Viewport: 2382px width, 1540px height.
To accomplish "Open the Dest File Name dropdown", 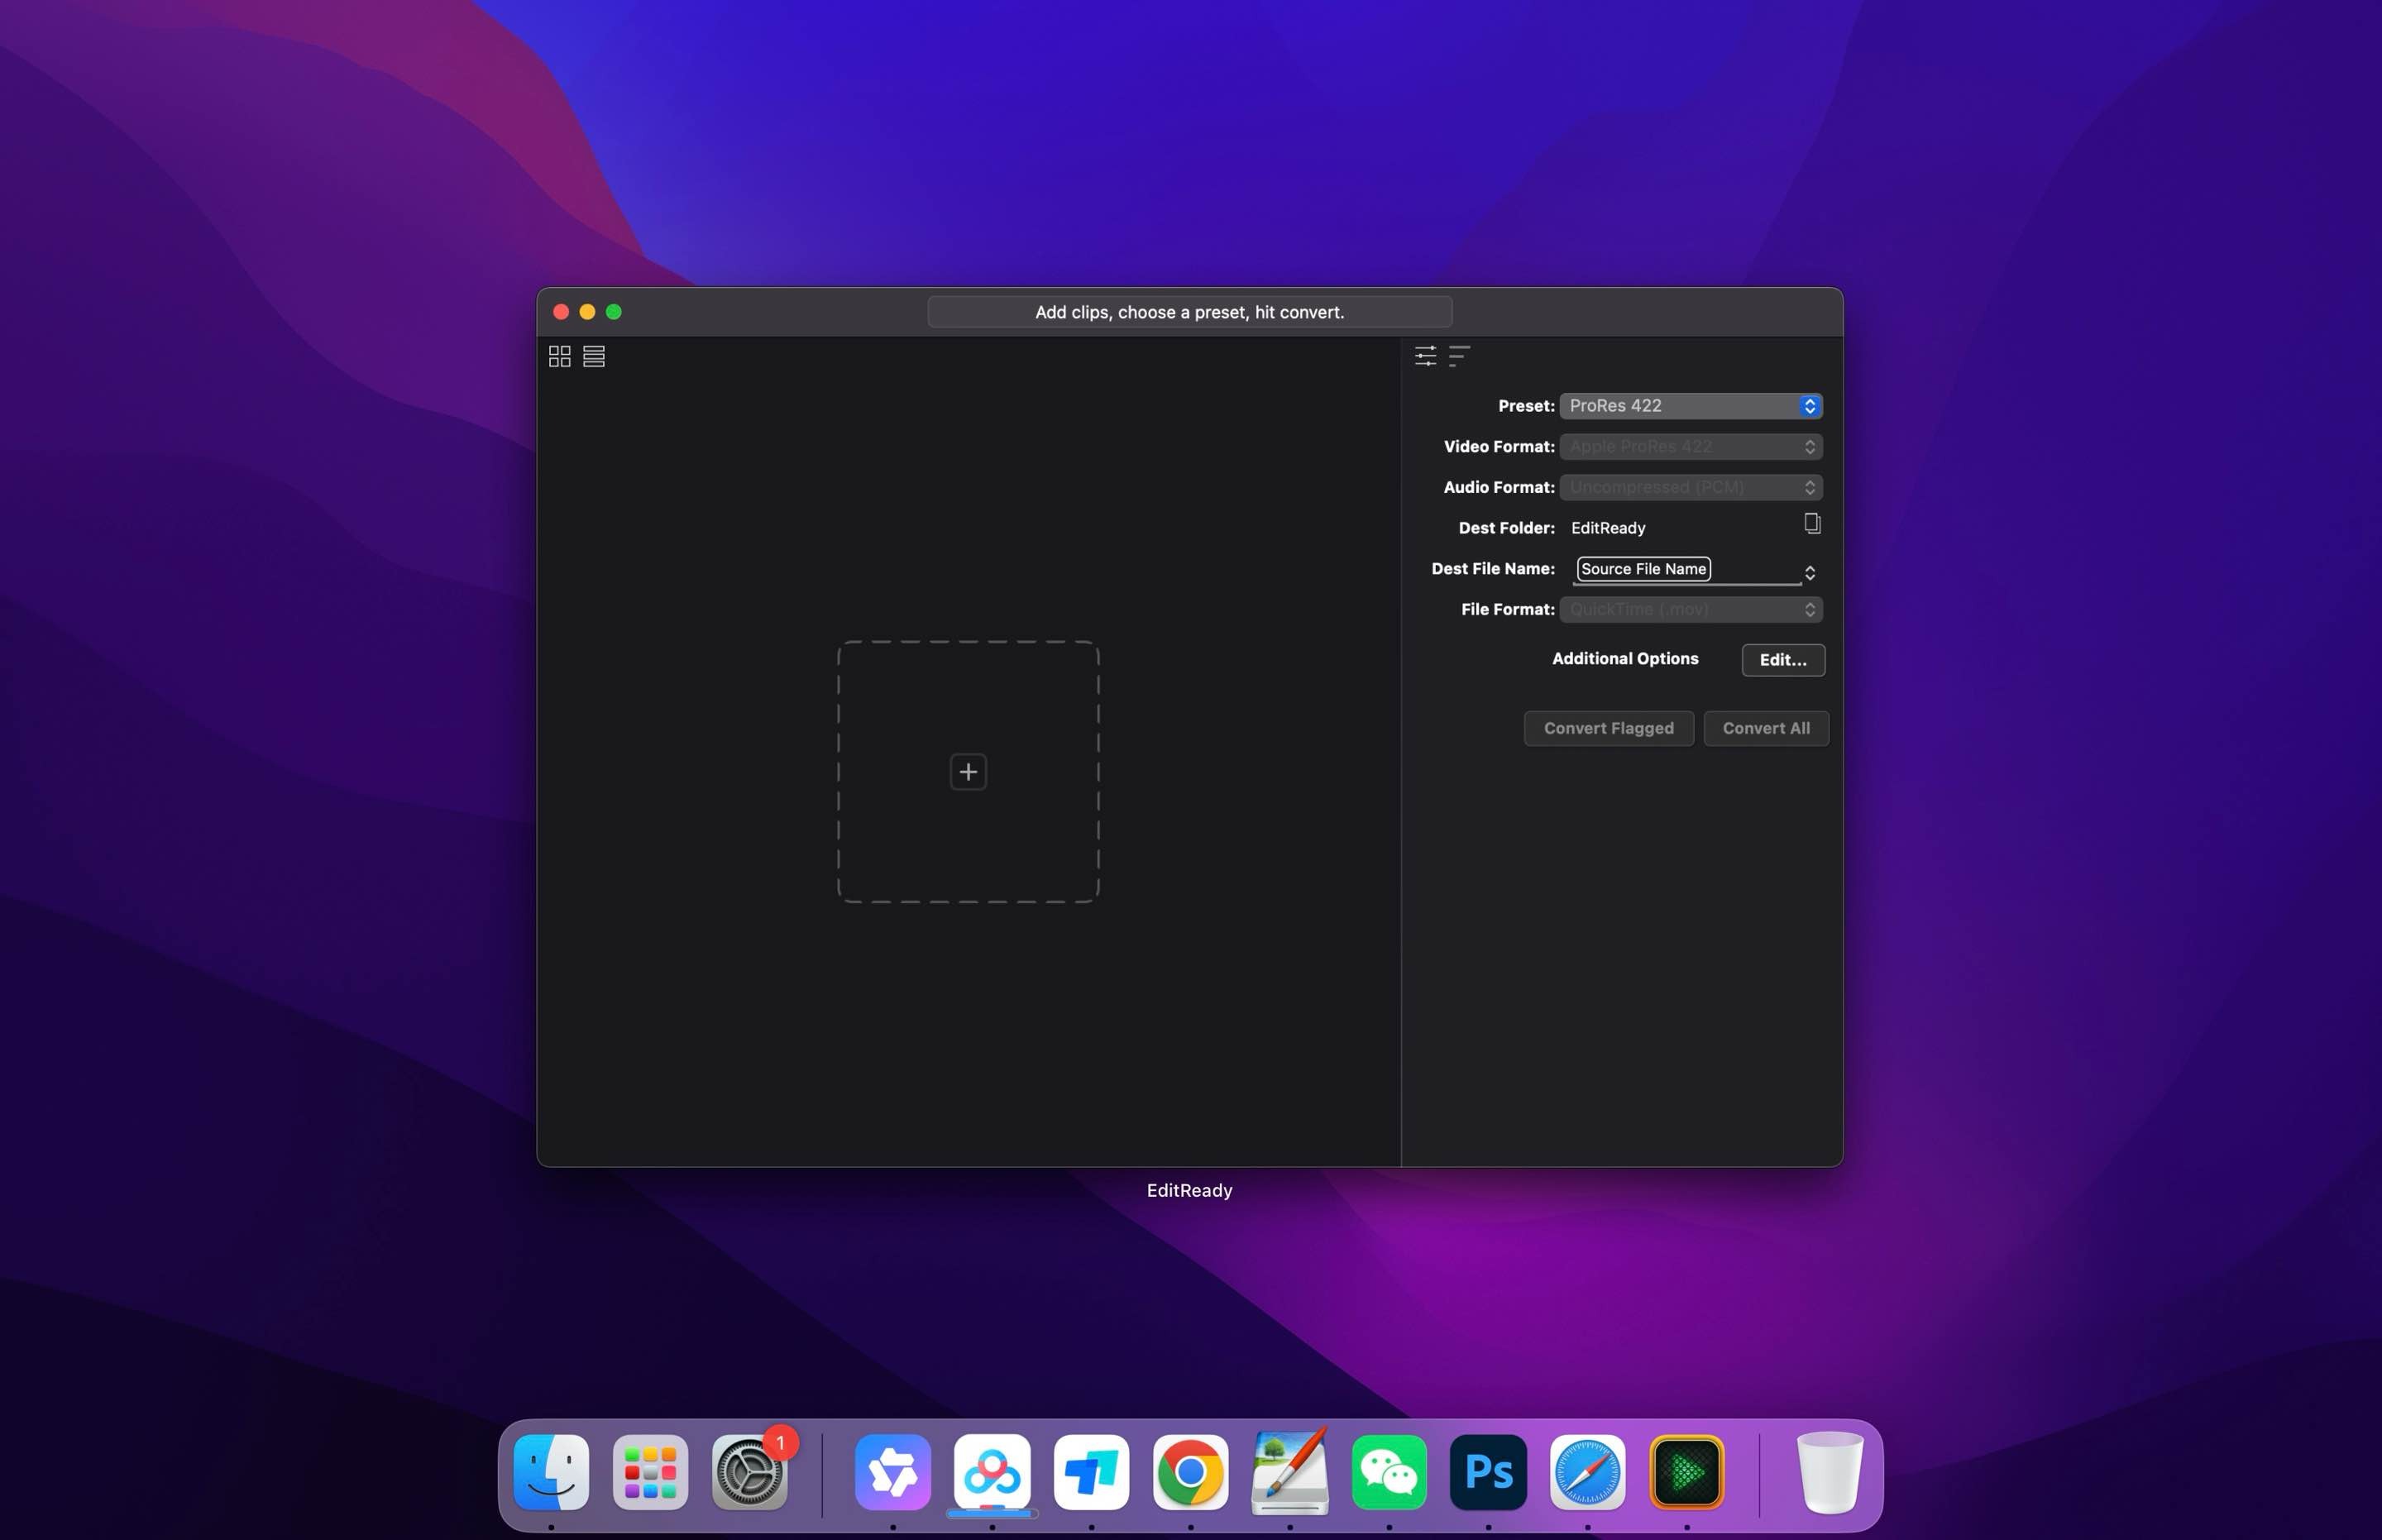I will point(1810,572).
